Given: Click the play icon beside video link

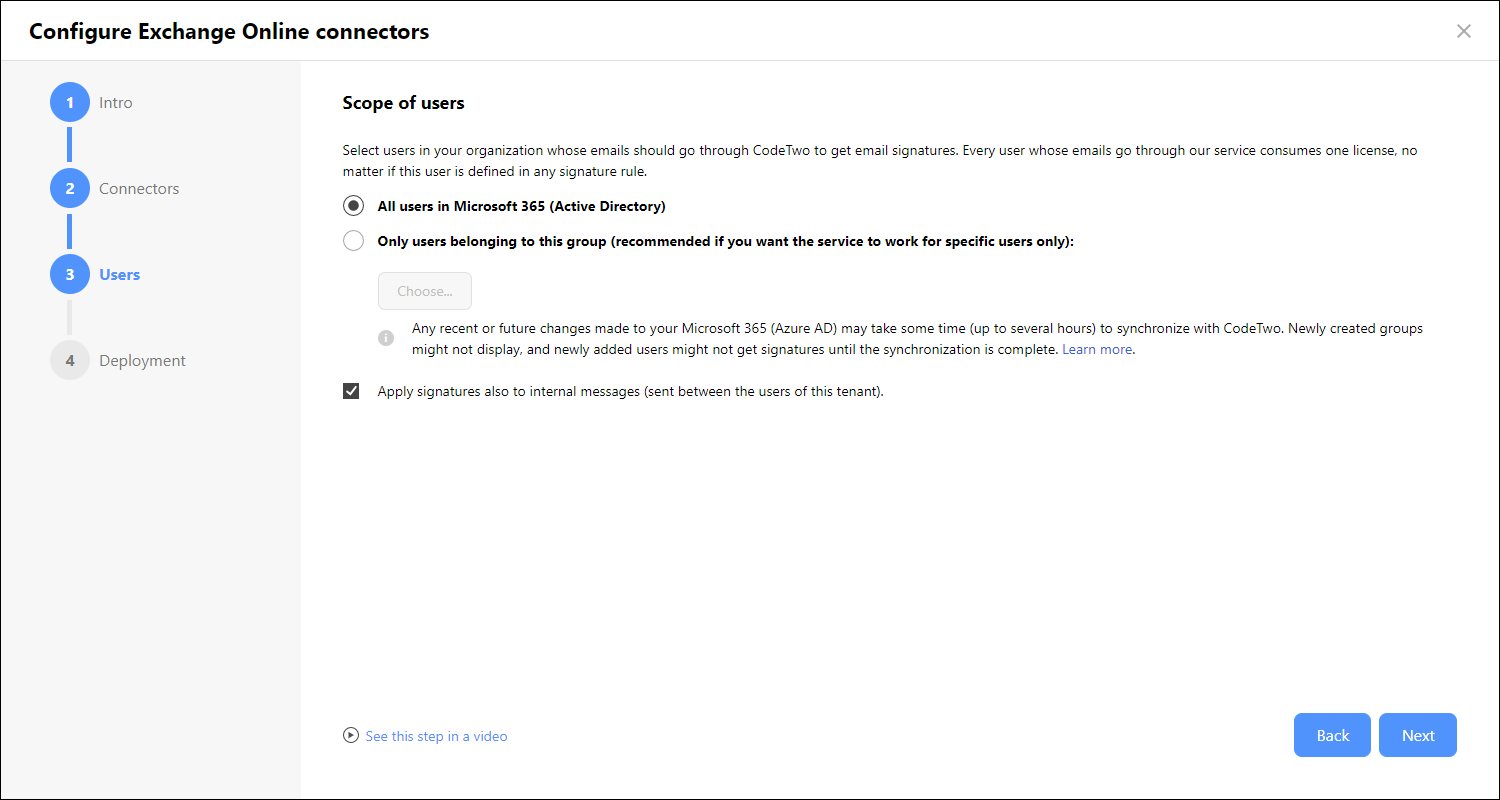Looking at the screenshot, I should click(351, 735).
